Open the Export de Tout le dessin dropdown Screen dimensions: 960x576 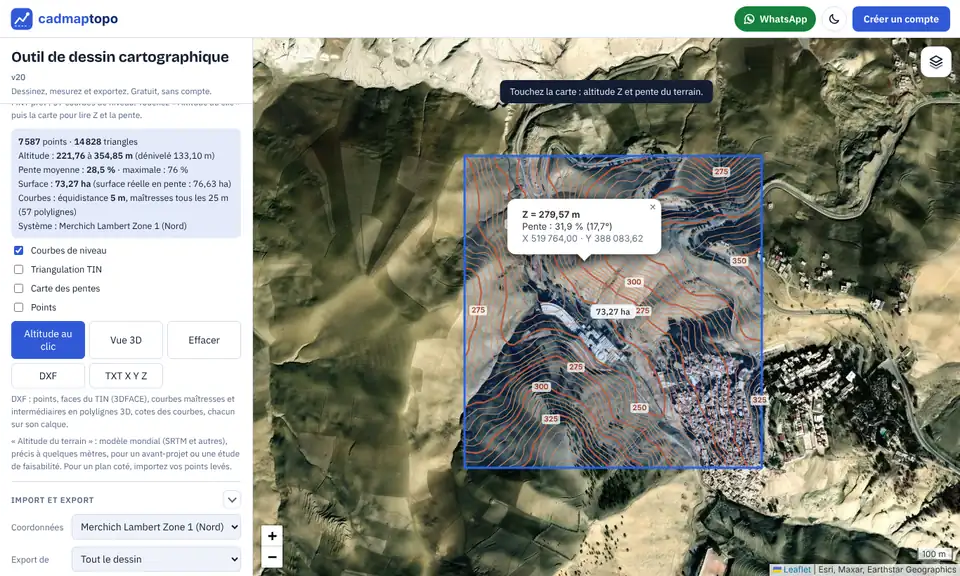pyautogui.click(x=156, y=559)
